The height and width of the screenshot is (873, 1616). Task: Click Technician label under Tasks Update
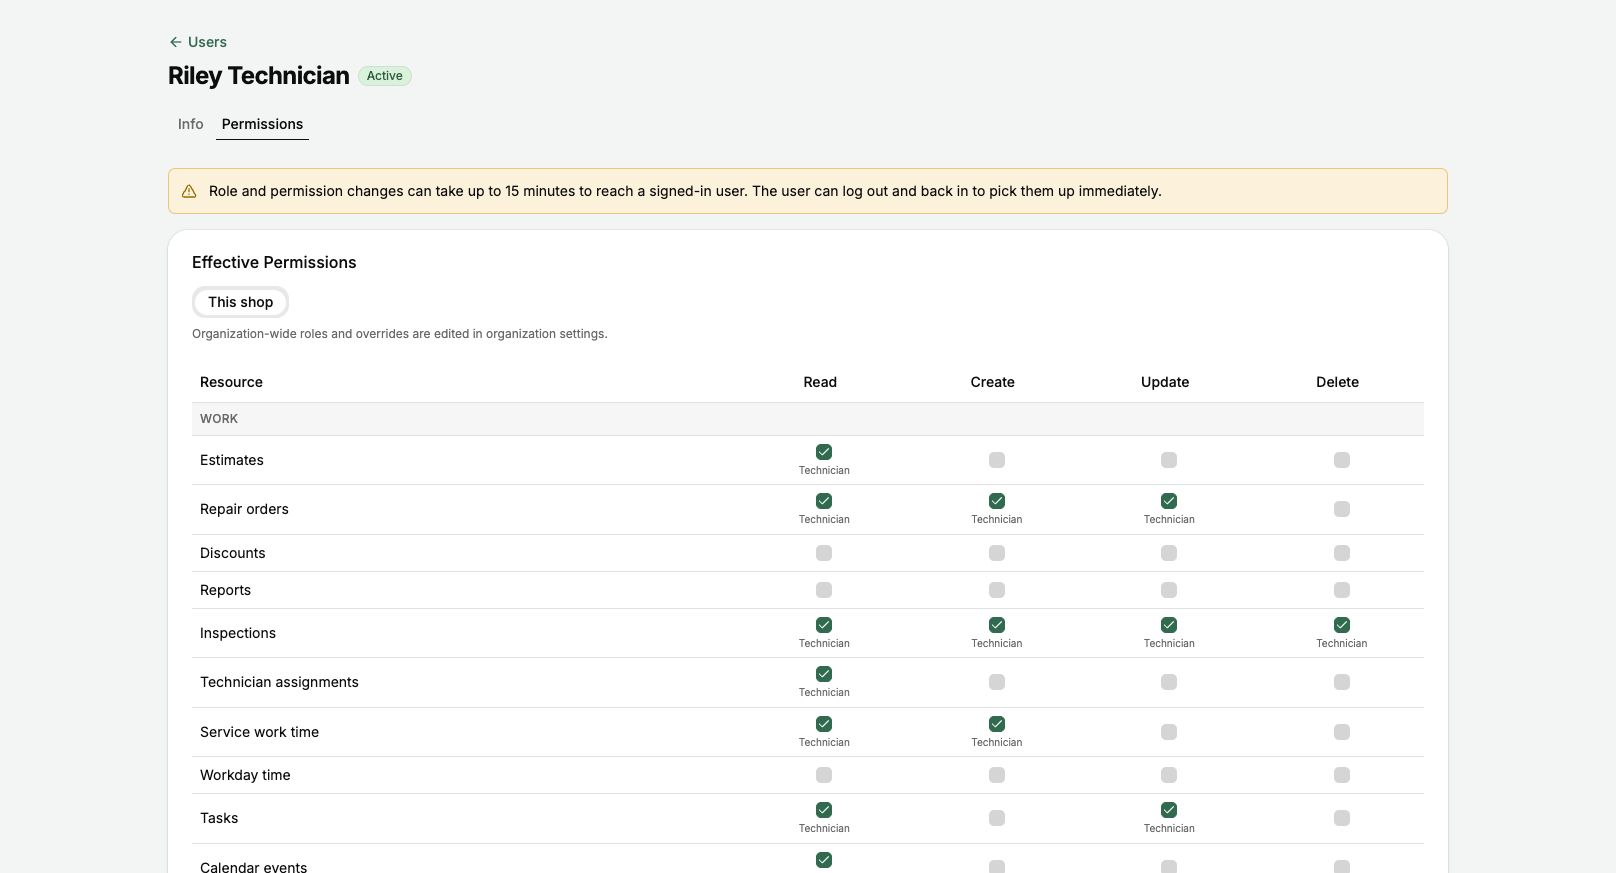click(x=1169, y=828)
